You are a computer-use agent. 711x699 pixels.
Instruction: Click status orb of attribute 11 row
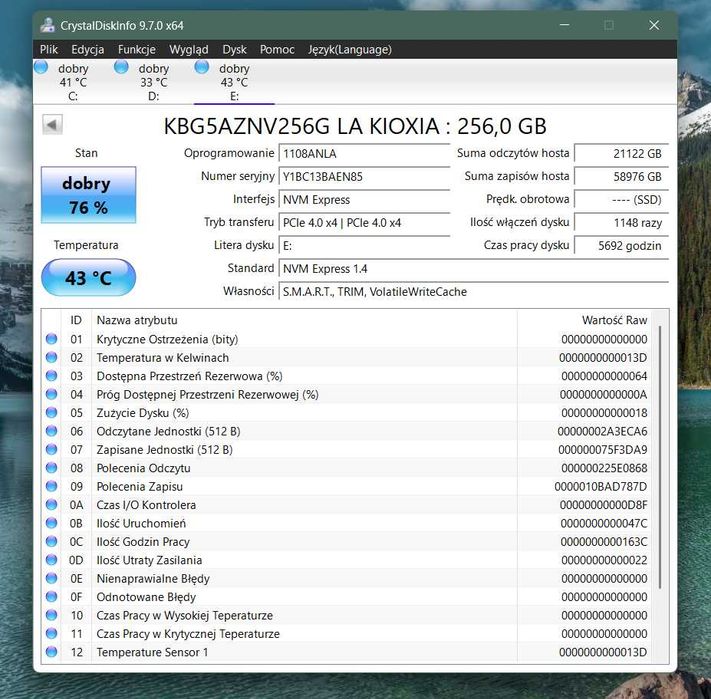point(52,634)
